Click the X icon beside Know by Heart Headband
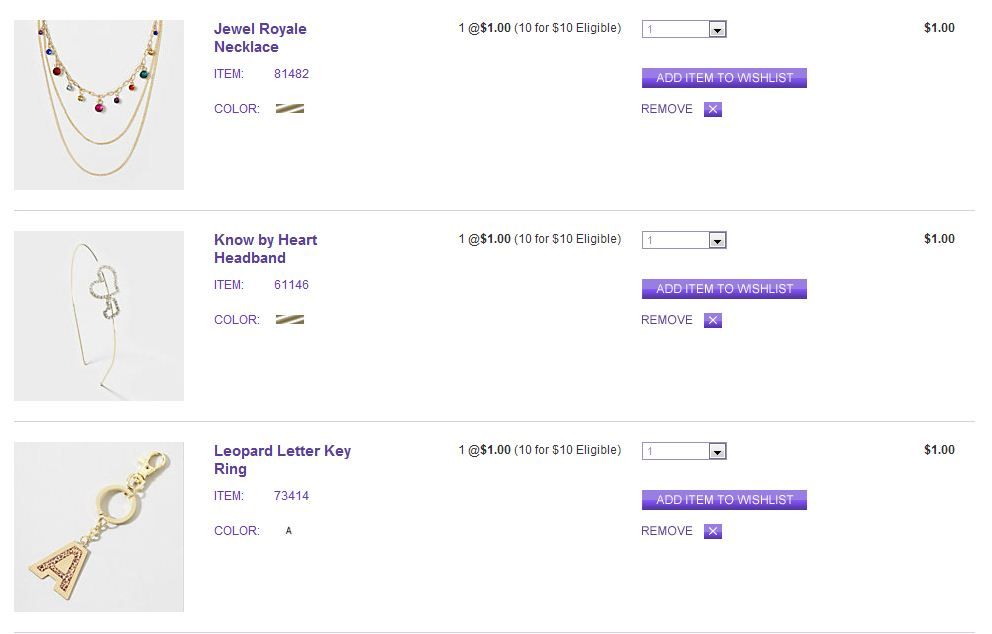Image resolution: width=992 pixels, height=634 pixels. [x=712, y=321]
